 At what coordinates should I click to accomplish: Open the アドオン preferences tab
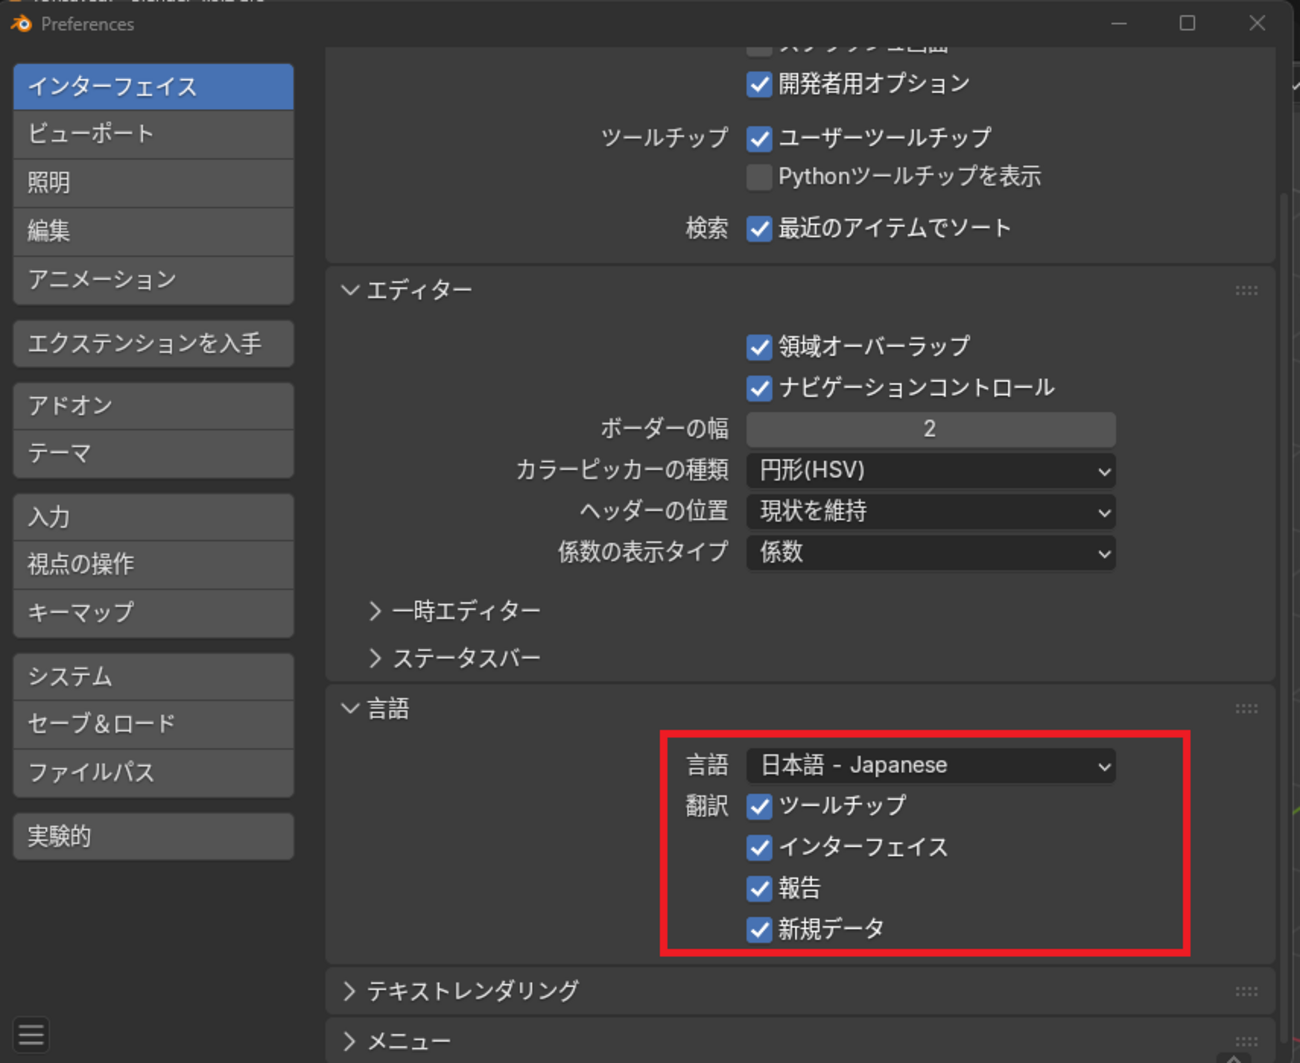click(x=153, y=406)
